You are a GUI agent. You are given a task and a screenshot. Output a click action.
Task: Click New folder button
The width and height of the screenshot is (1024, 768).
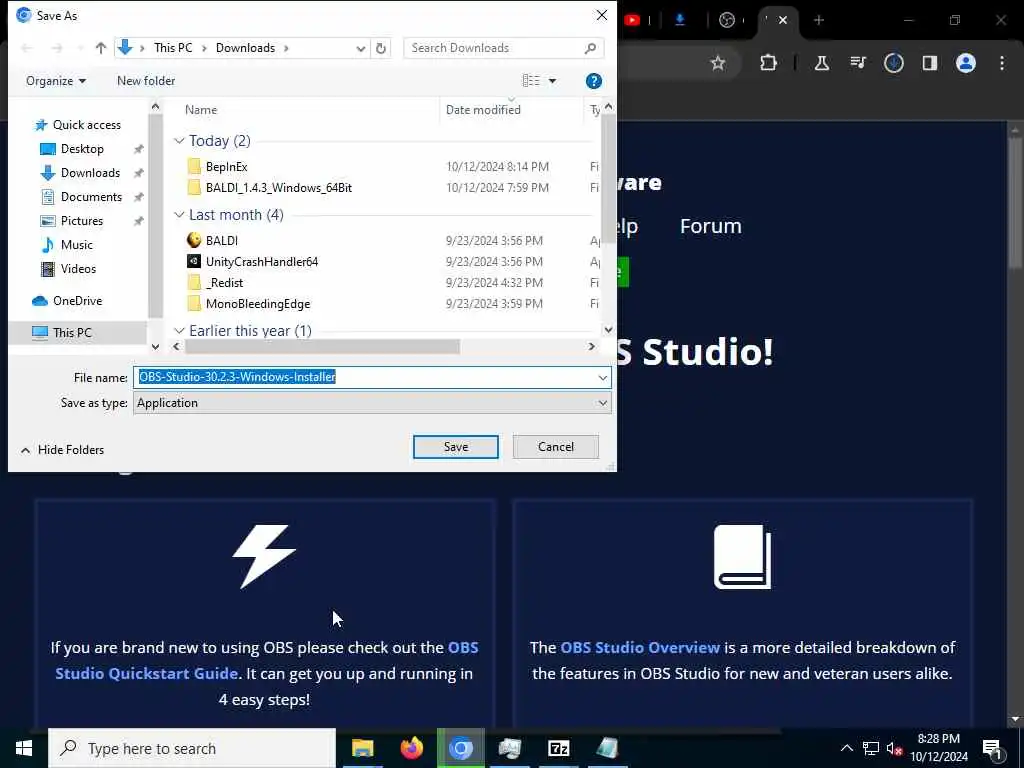(146, 81)
